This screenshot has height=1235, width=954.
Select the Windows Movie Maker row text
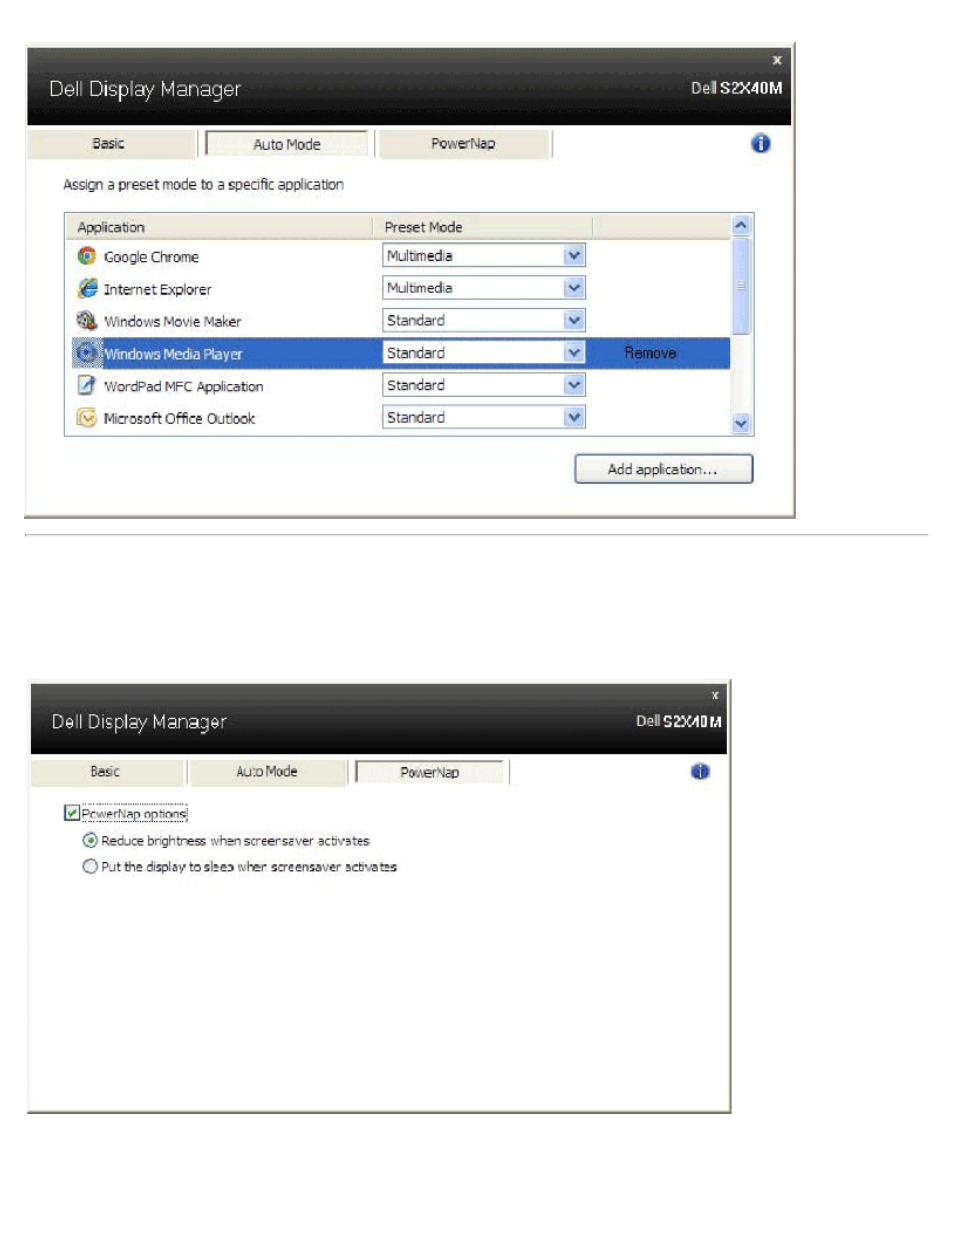(x=172, y=321)
